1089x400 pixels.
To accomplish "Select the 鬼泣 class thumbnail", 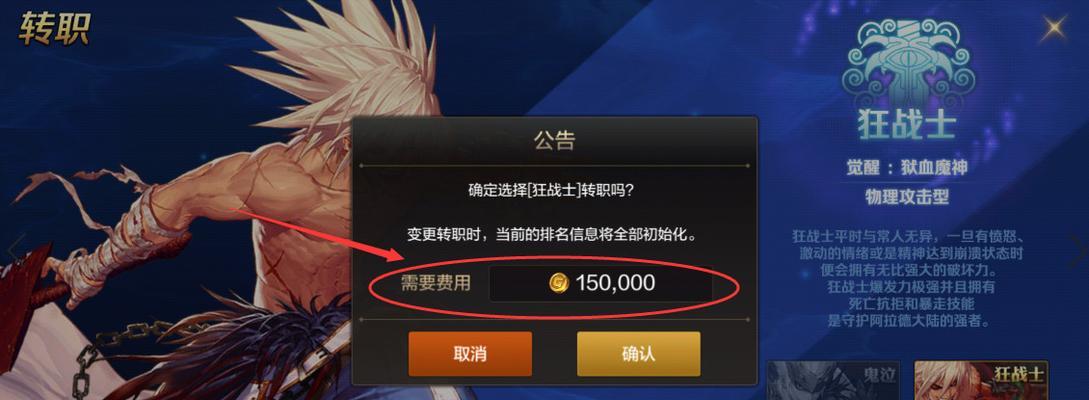I will click(833, 380).
